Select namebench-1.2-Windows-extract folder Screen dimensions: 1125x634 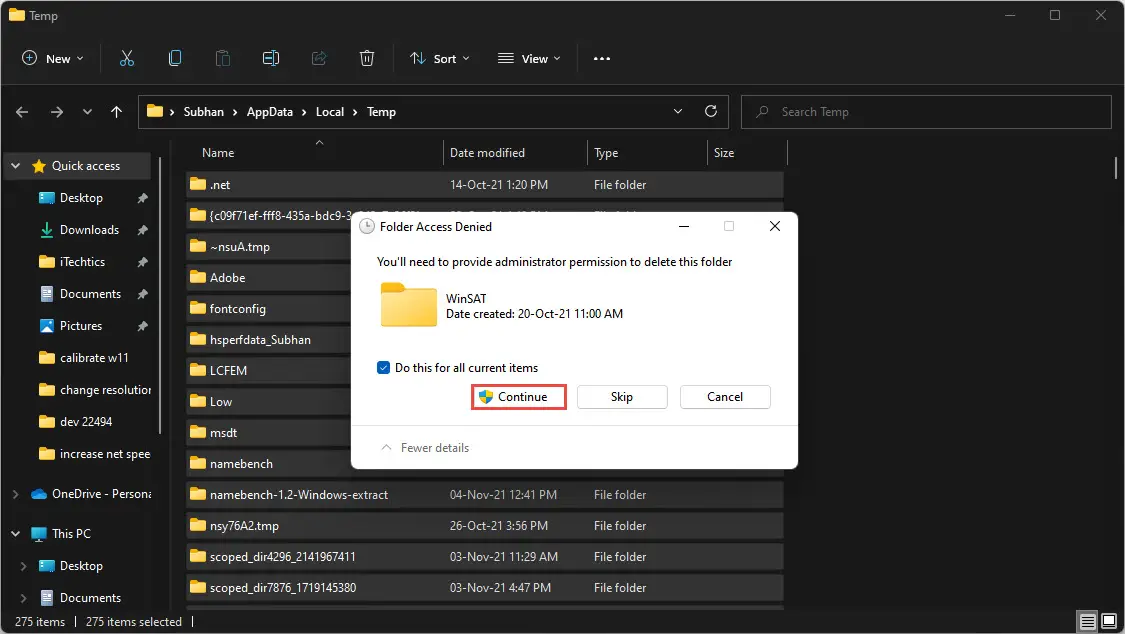tap(484, 494)
